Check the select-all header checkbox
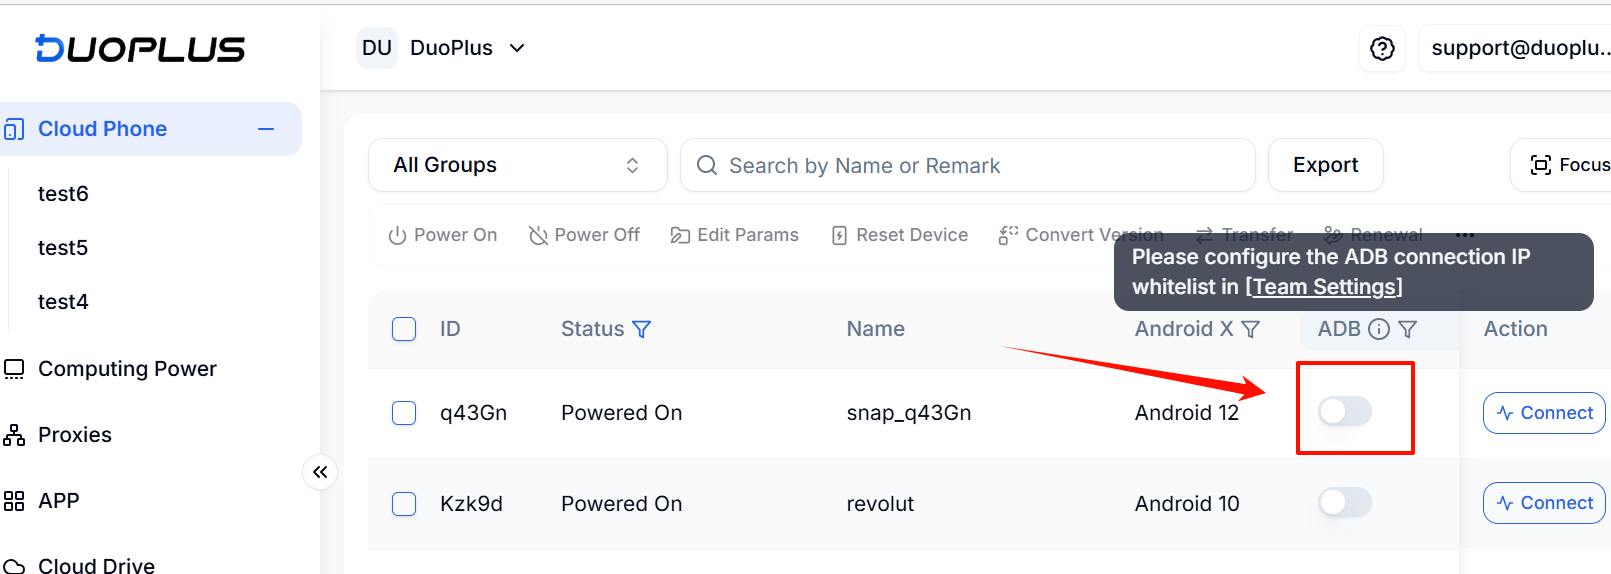This screenshot has width=1611, height=574. tap(404, 329)
